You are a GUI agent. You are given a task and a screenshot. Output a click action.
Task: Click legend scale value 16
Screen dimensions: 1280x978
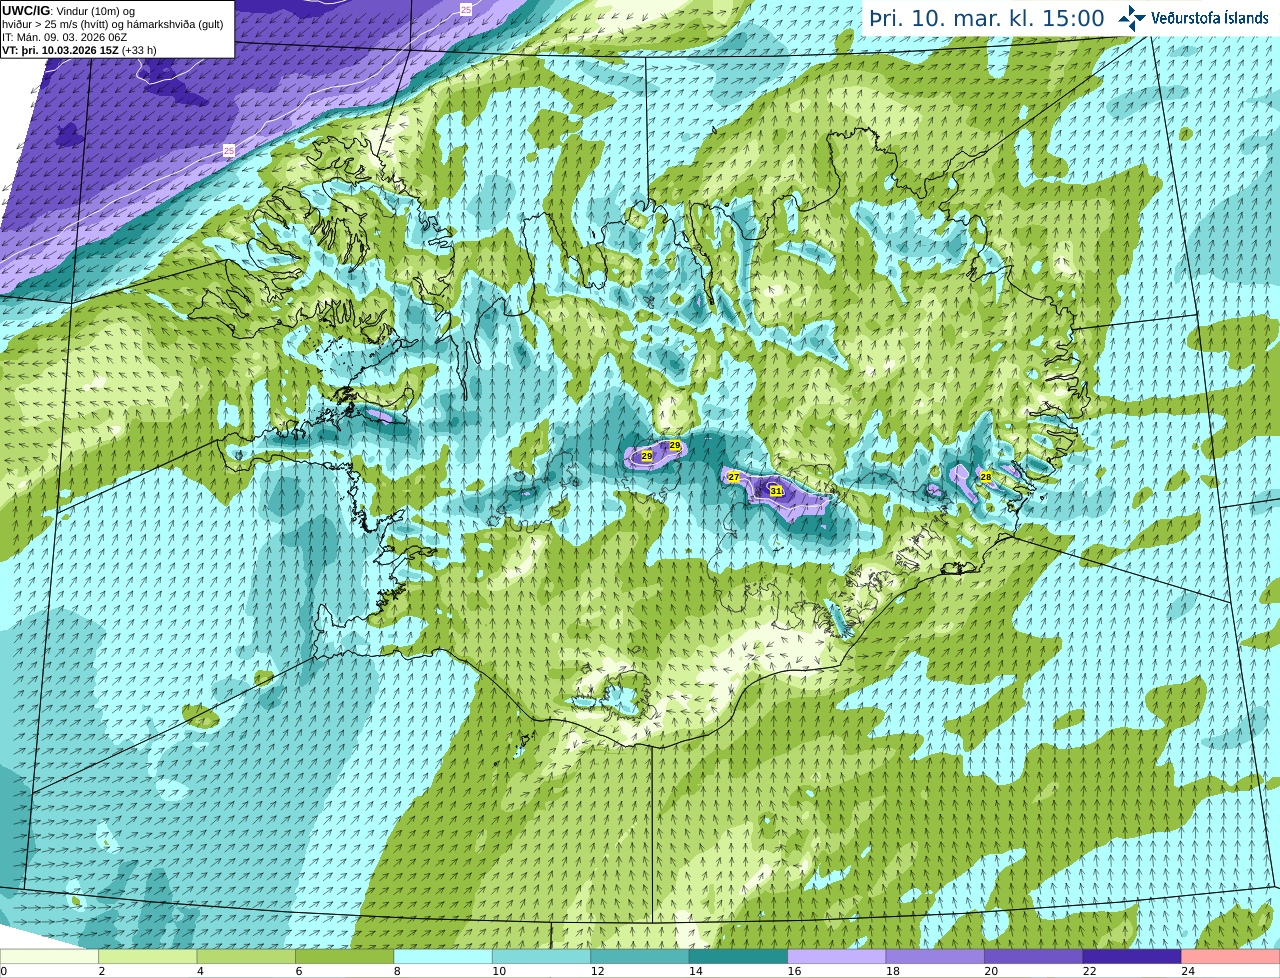click(795, 971)
